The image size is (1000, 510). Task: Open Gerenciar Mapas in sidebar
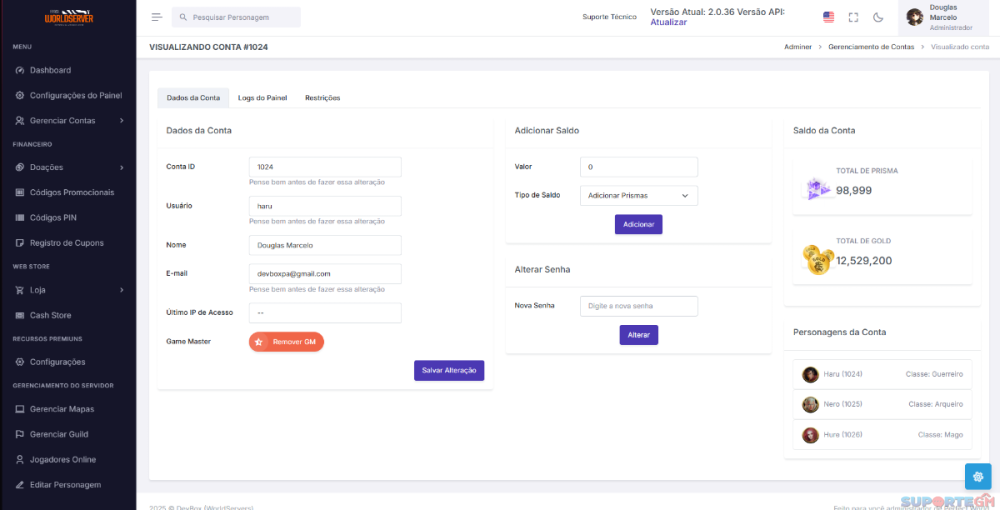point(62,409)
